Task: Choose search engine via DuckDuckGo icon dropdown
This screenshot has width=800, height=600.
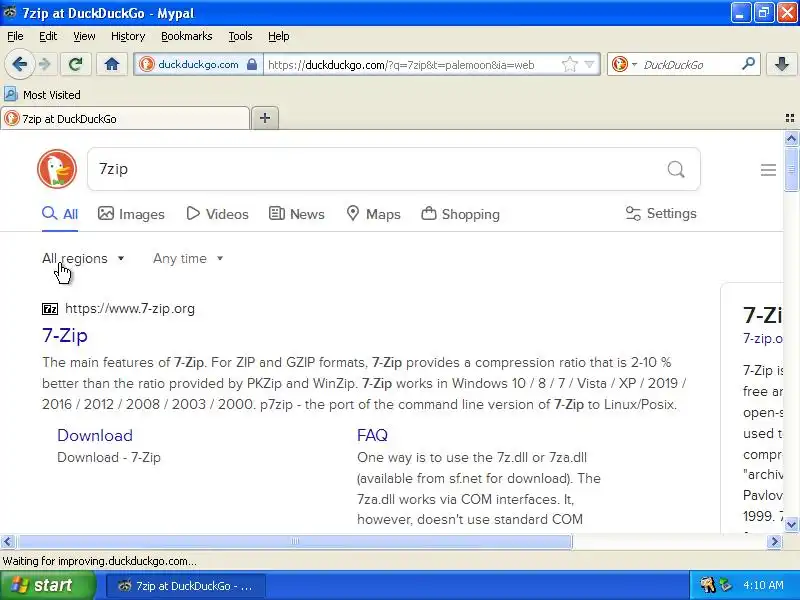Action: pyautogui.click(x=624, y=64)
